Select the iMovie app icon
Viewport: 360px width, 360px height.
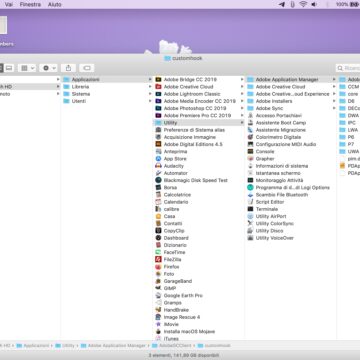158,324
